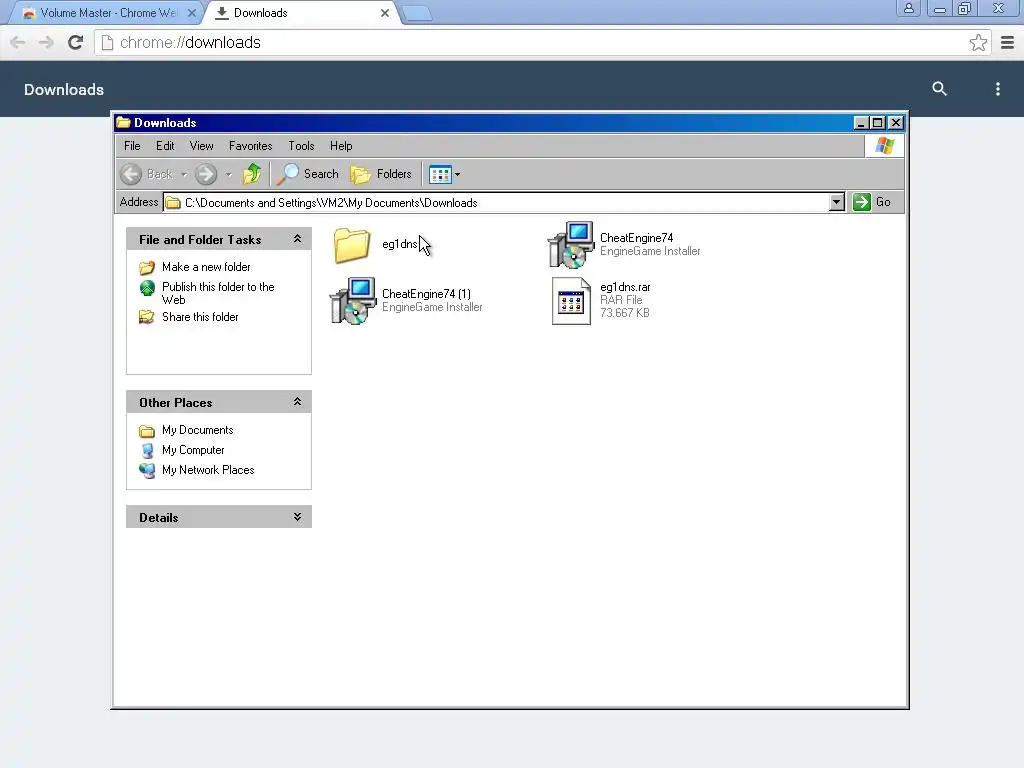Click the Explorer address path field
The width and height of the screenshot is (1024, 768).
(503, 202)
